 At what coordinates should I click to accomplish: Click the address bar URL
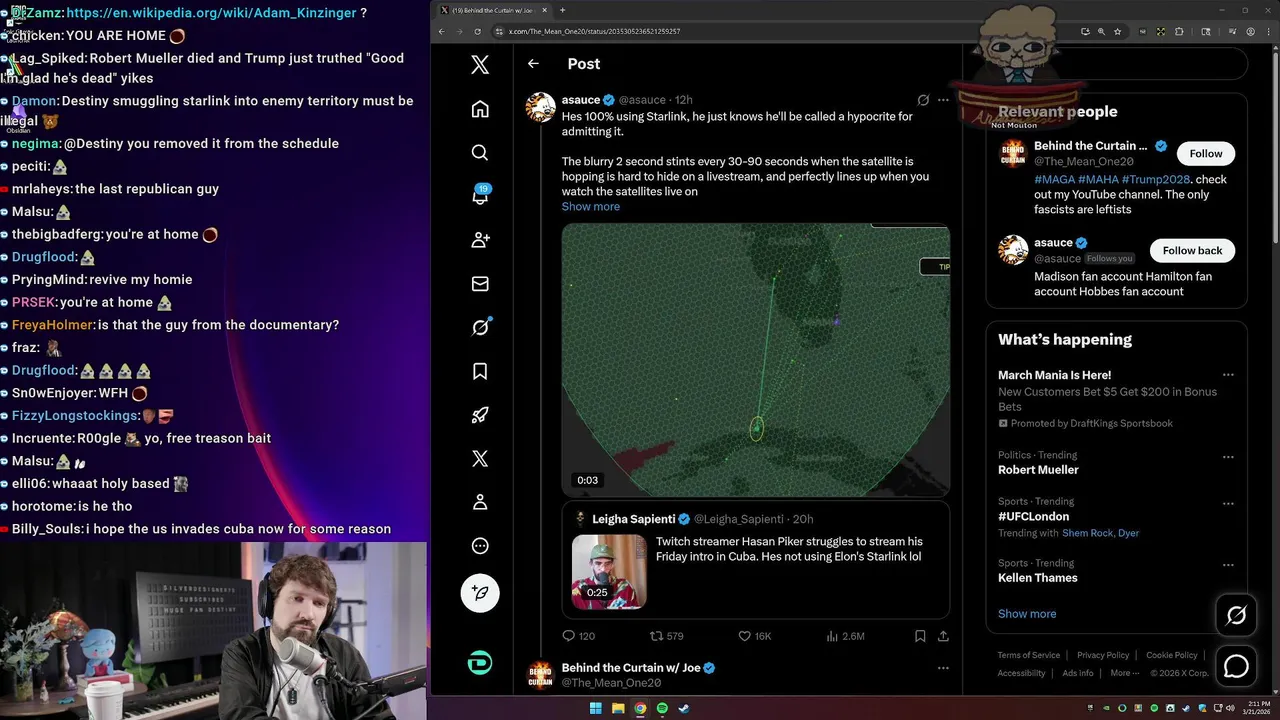pyautogui.click(x=594, y=31)
